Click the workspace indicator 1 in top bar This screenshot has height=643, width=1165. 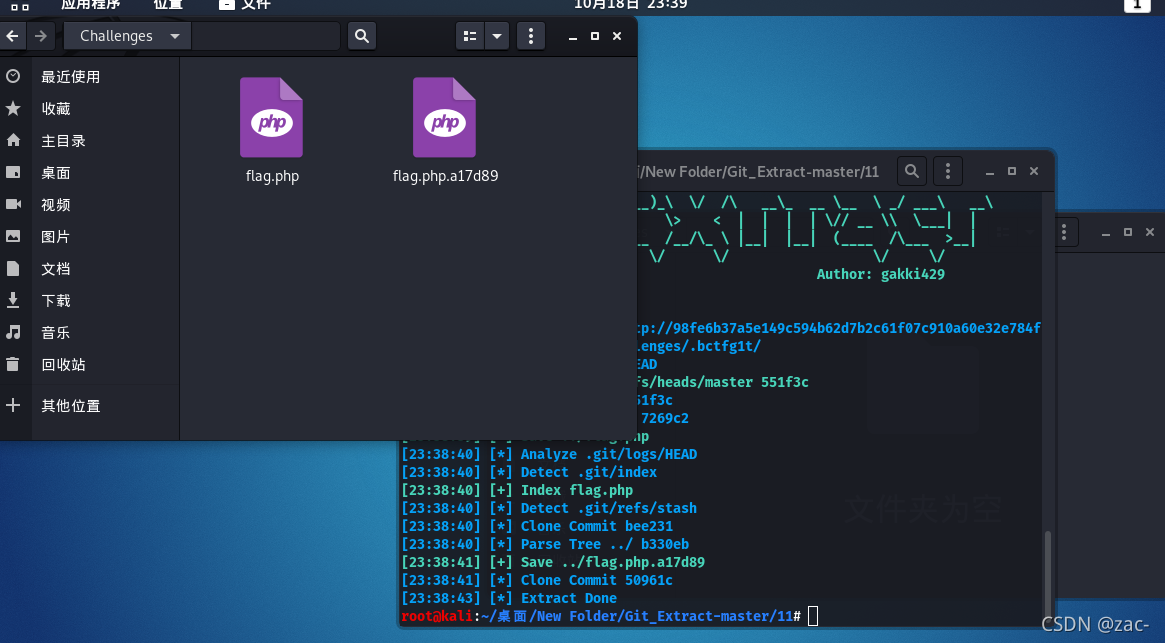[x=1137, y=4]
